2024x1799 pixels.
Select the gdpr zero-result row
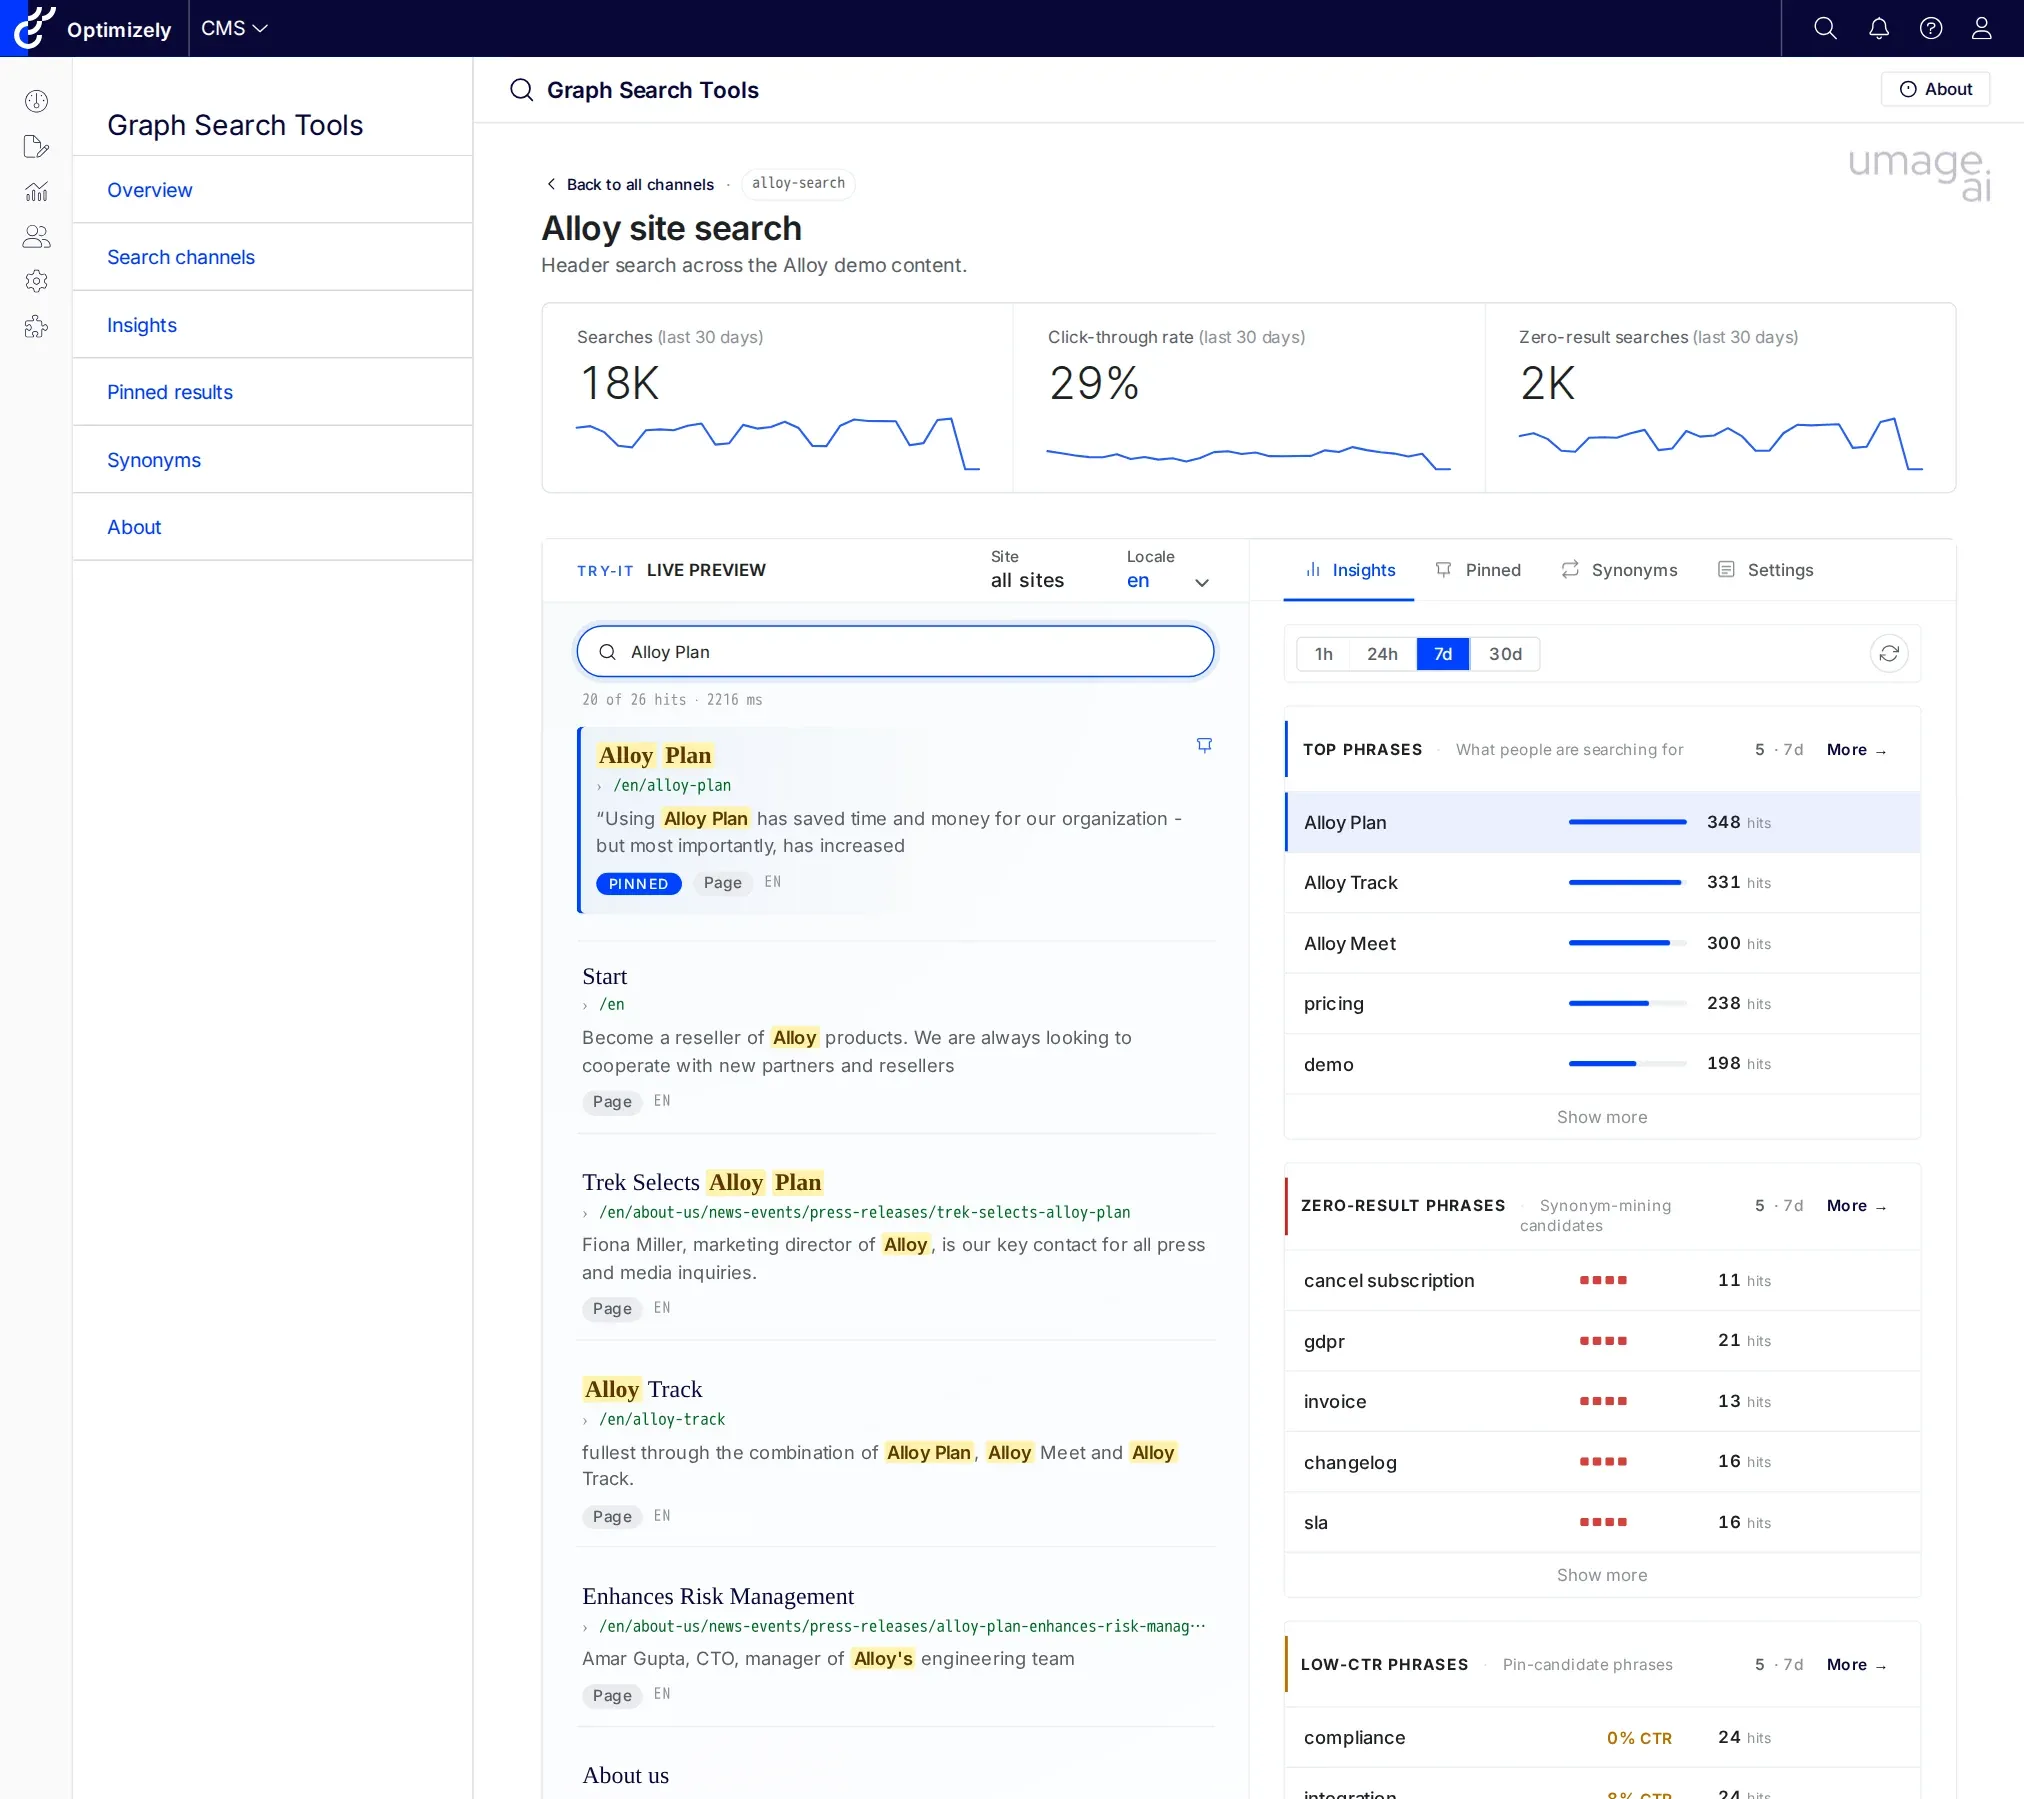point(1602,1341)
